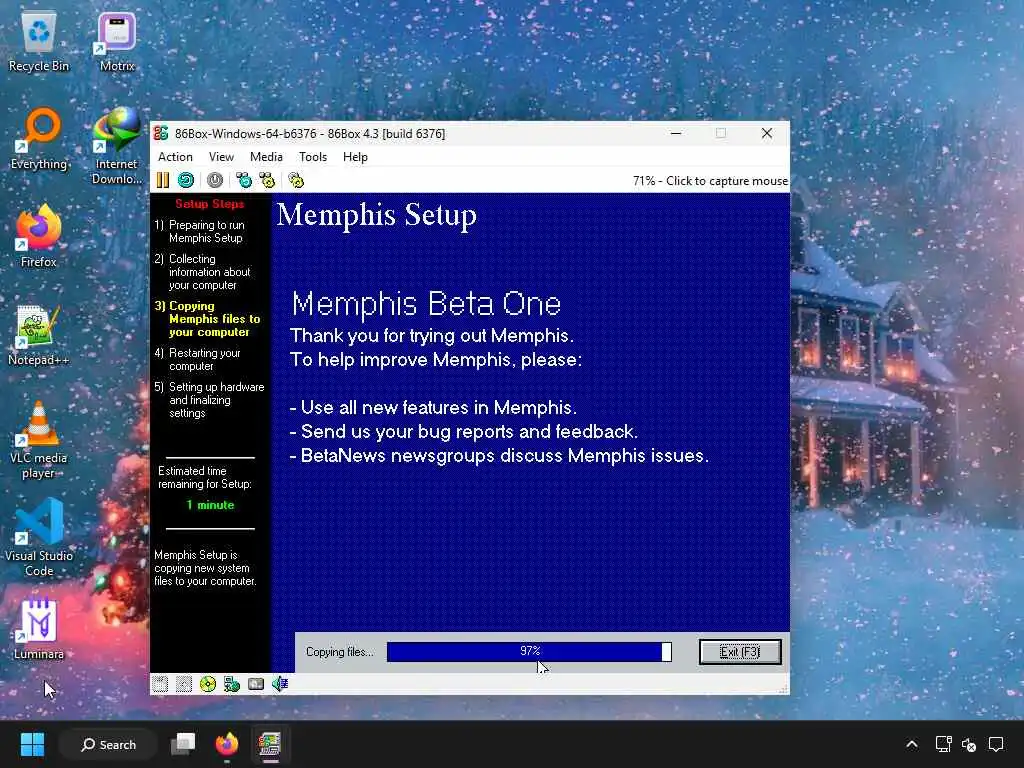This screenshot has width=1024, height=768.
Task: Click the muted volume tray icon
Action: point(969,744)
